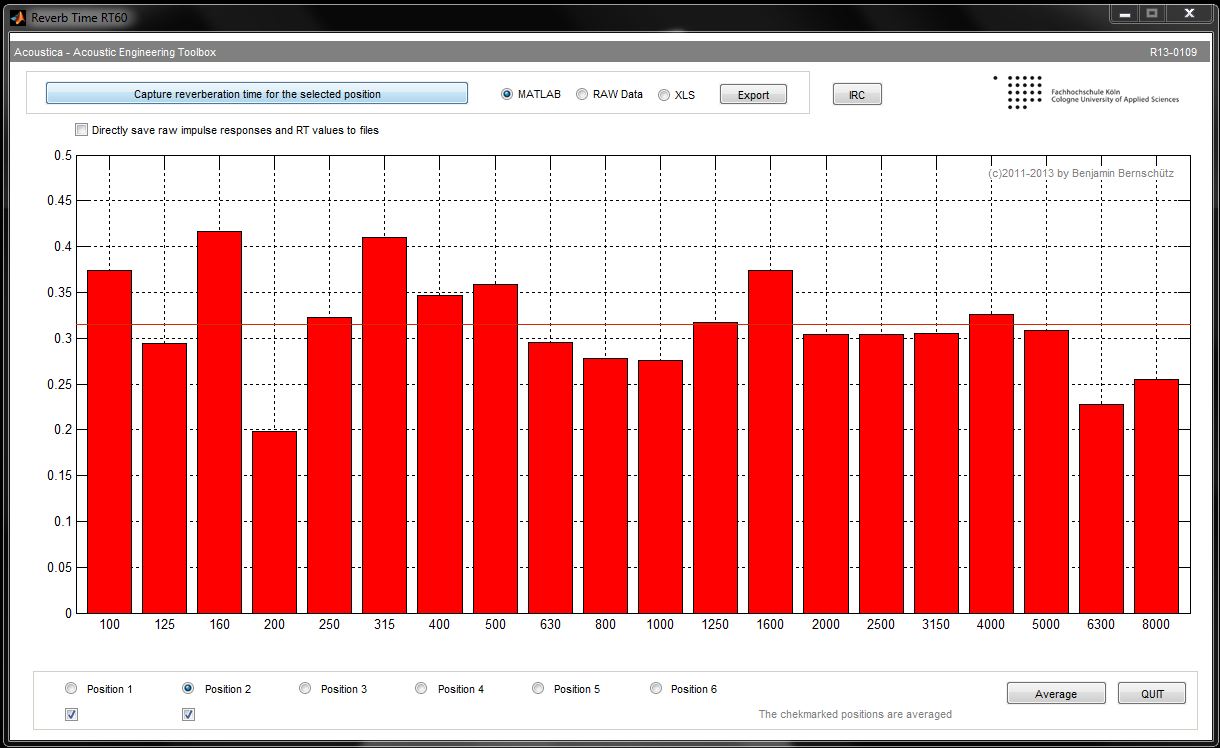Click the x-axis label "630"
The image size is (1220, 748).
(550, 625)
